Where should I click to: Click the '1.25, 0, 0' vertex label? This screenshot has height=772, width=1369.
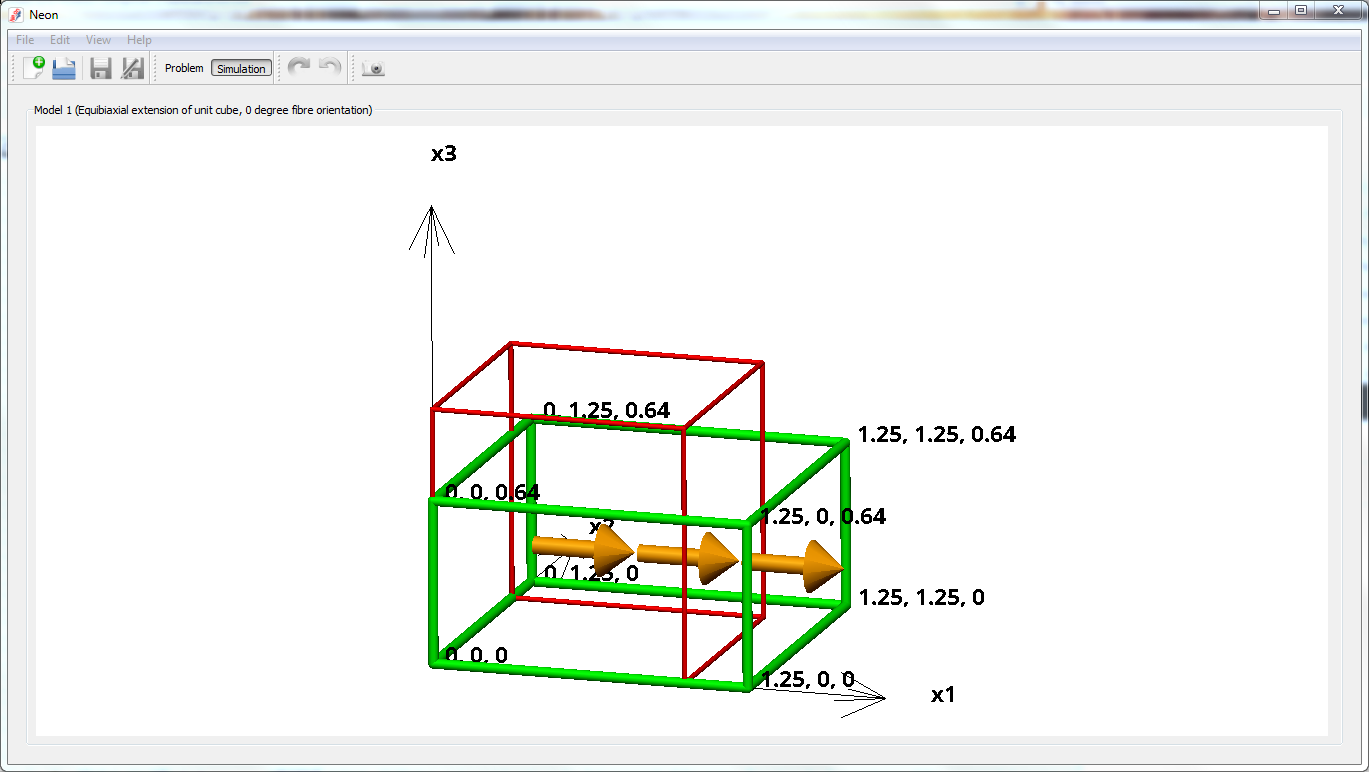click(808, 680)
